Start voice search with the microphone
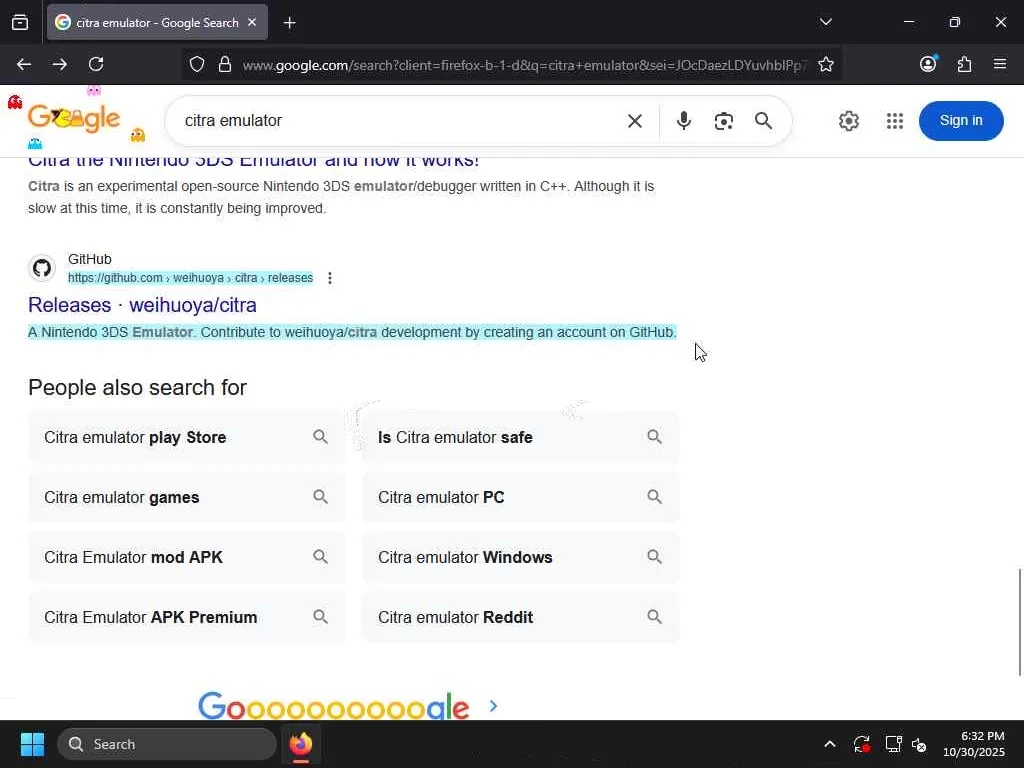The height and width of the screenshot is (768, 1024). pyautogui.click(x=684, y=121)
